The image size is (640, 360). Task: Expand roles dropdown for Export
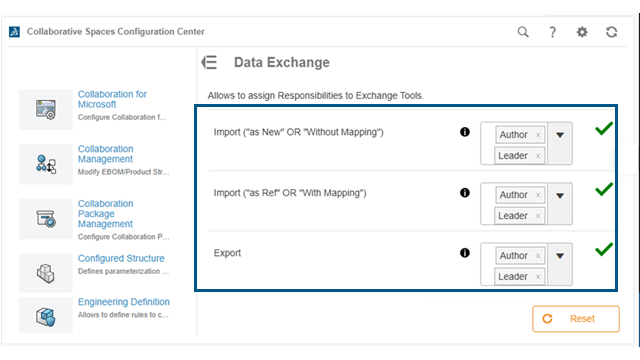[560, 256]
